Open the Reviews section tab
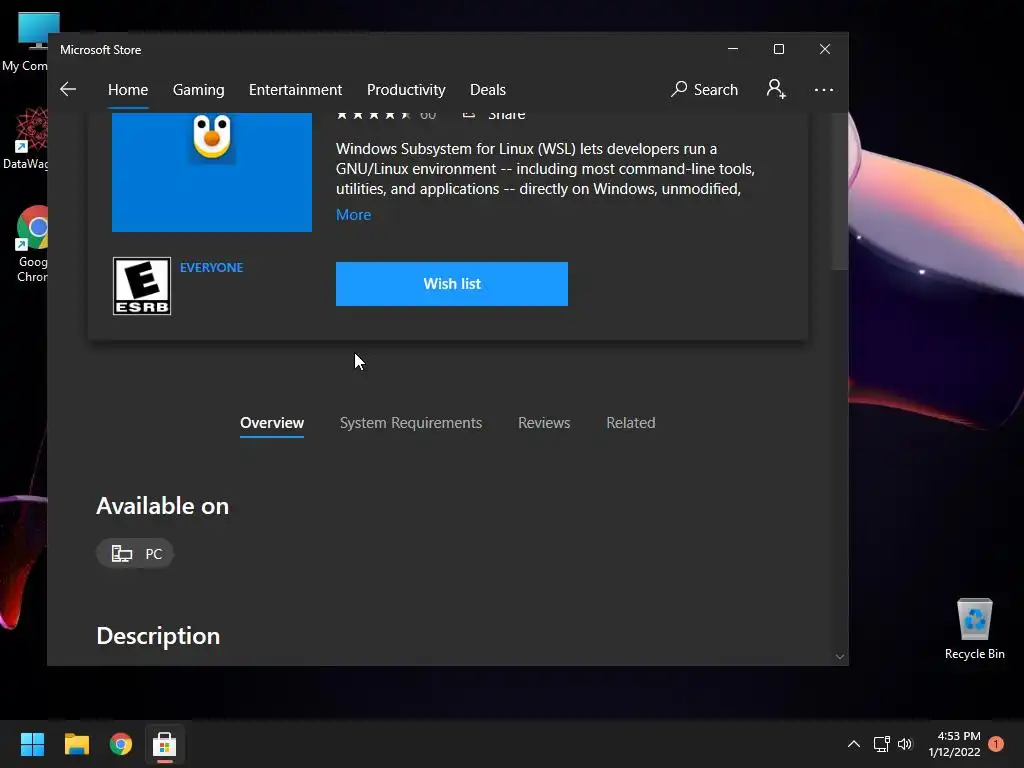1024x768 pixels. (x=544, y=423)
